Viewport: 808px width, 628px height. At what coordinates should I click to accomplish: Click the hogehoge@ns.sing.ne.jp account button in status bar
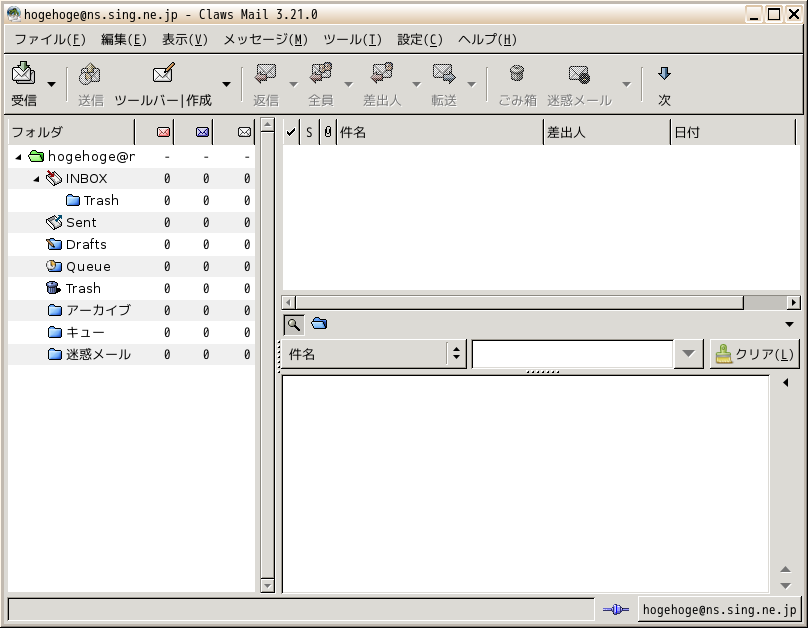coord(719,610)
